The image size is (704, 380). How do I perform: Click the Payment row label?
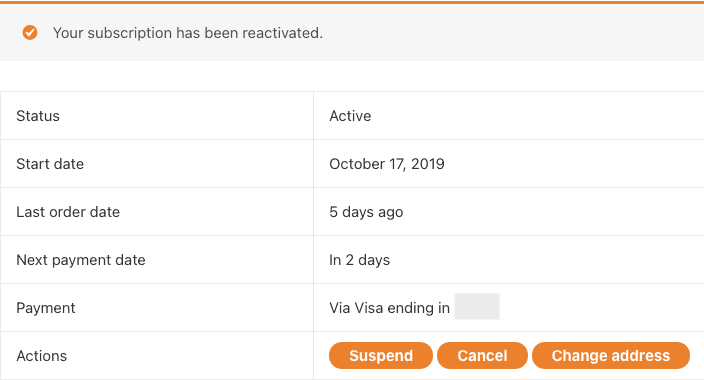pyautogui.click(x=46, y=308)
